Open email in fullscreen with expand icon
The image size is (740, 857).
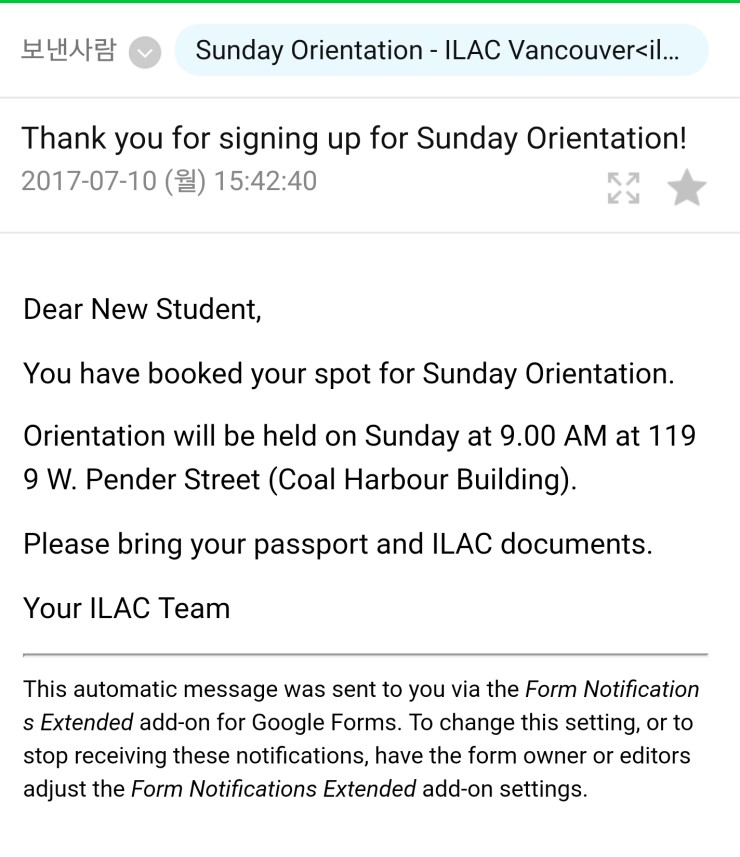(x=623, y=187)
